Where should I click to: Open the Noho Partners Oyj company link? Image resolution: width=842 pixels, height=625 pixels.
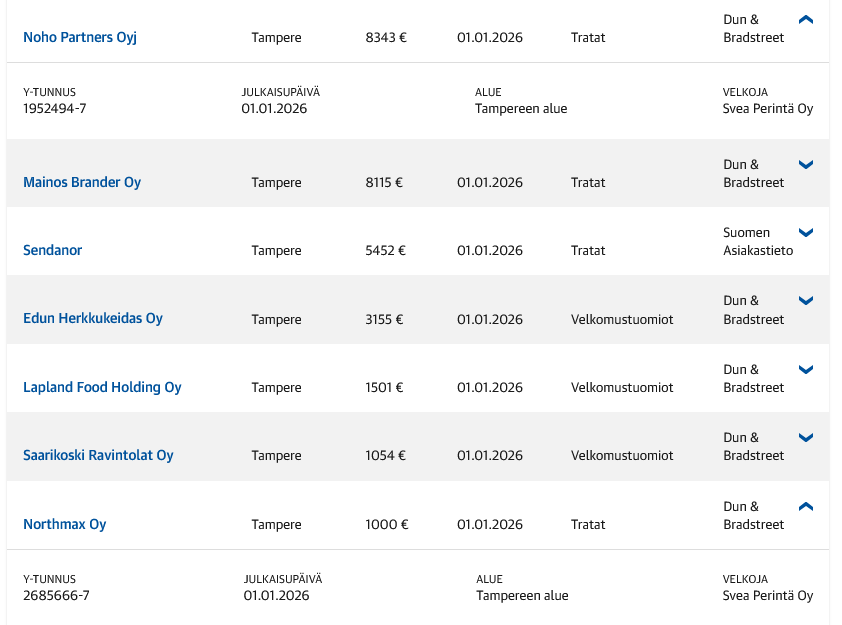point(80,38)
